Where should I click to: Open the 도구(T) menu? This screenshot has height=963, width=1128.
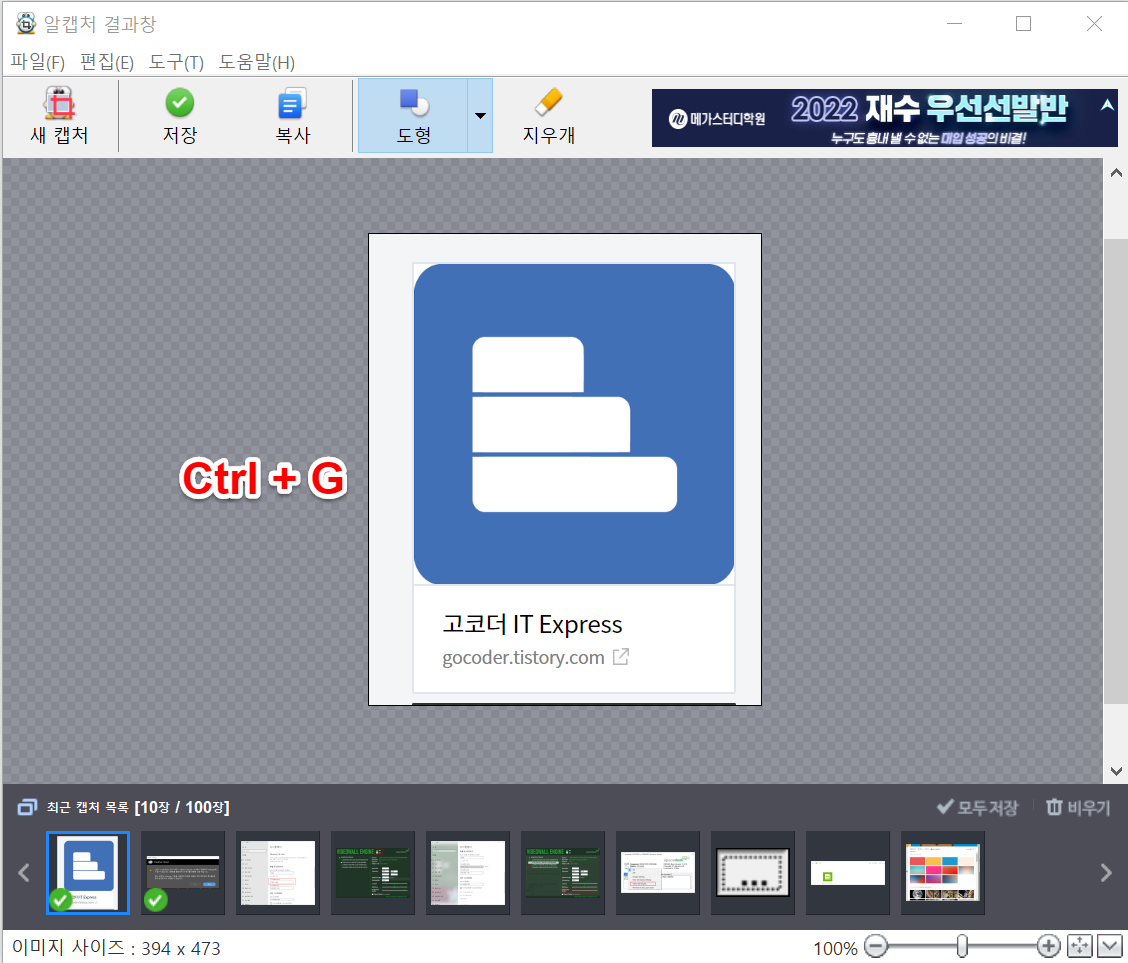176,63
